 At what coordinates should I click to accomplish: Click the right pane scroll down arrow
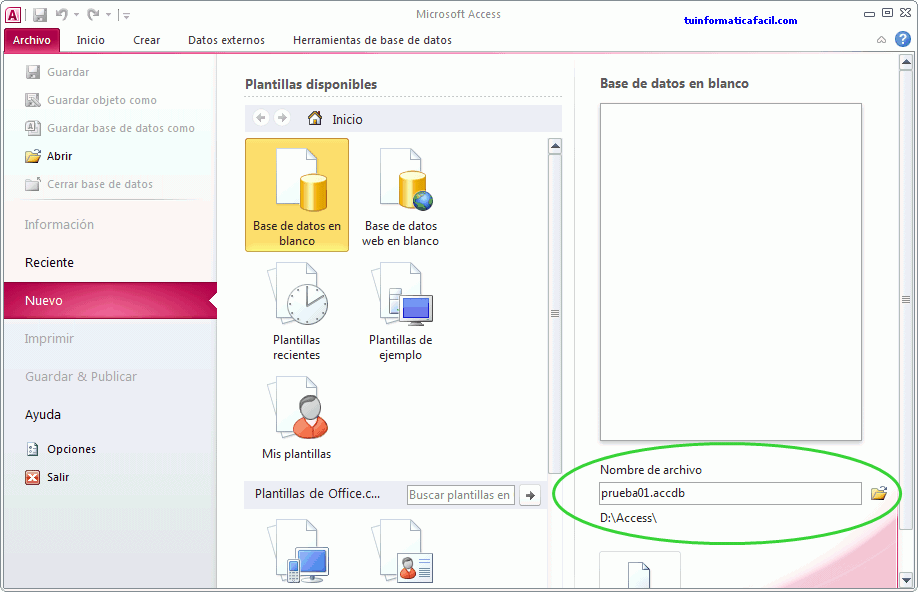point(906,580)
